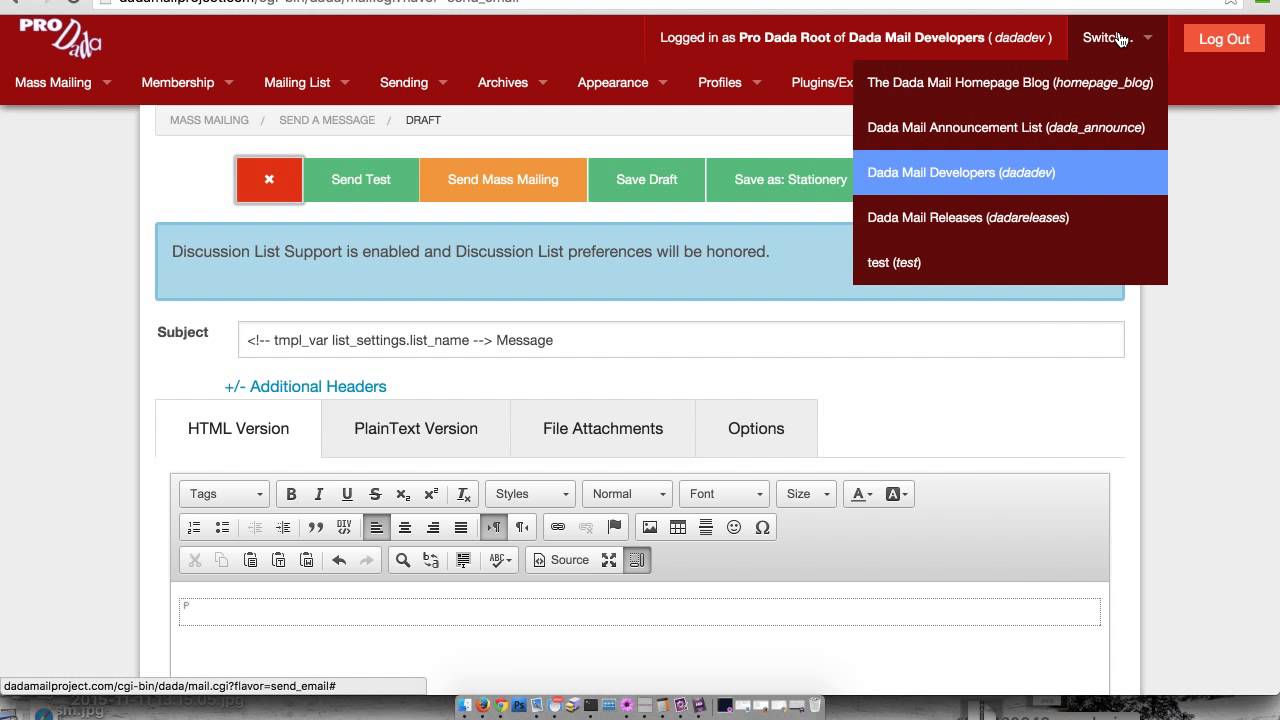This screenshot has height=720, width=1280.
Task: Open the Styles dropdown
Action: click(530, 494)
